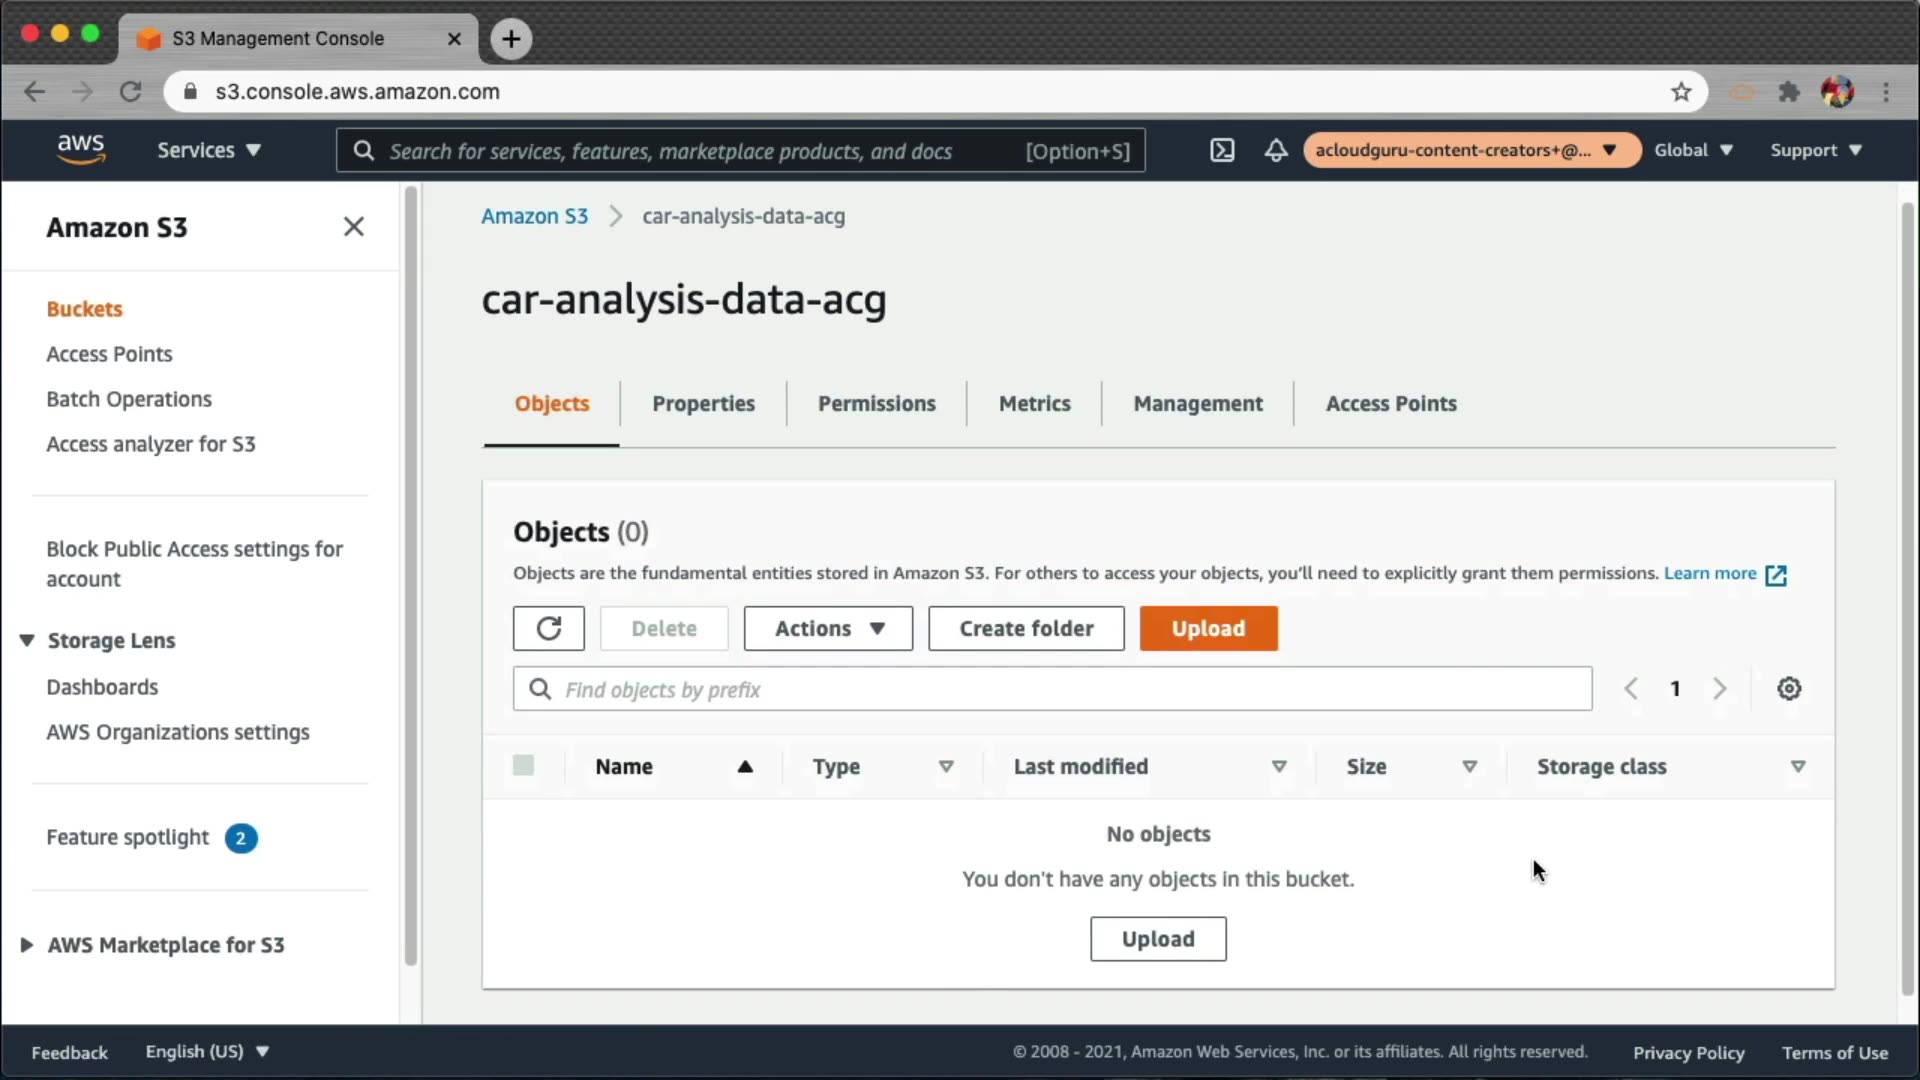
Task: Open AWS CloudShell icon in header
Action: 1222,150
